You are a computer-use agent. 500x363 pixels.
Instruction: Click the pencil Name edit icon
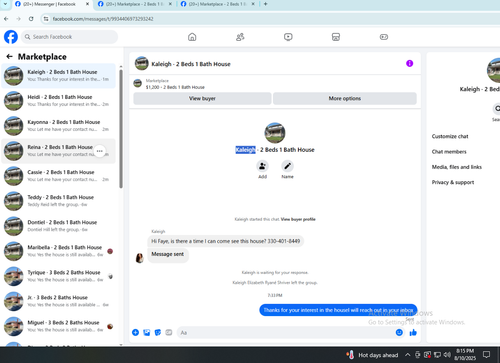pos(287,166)
